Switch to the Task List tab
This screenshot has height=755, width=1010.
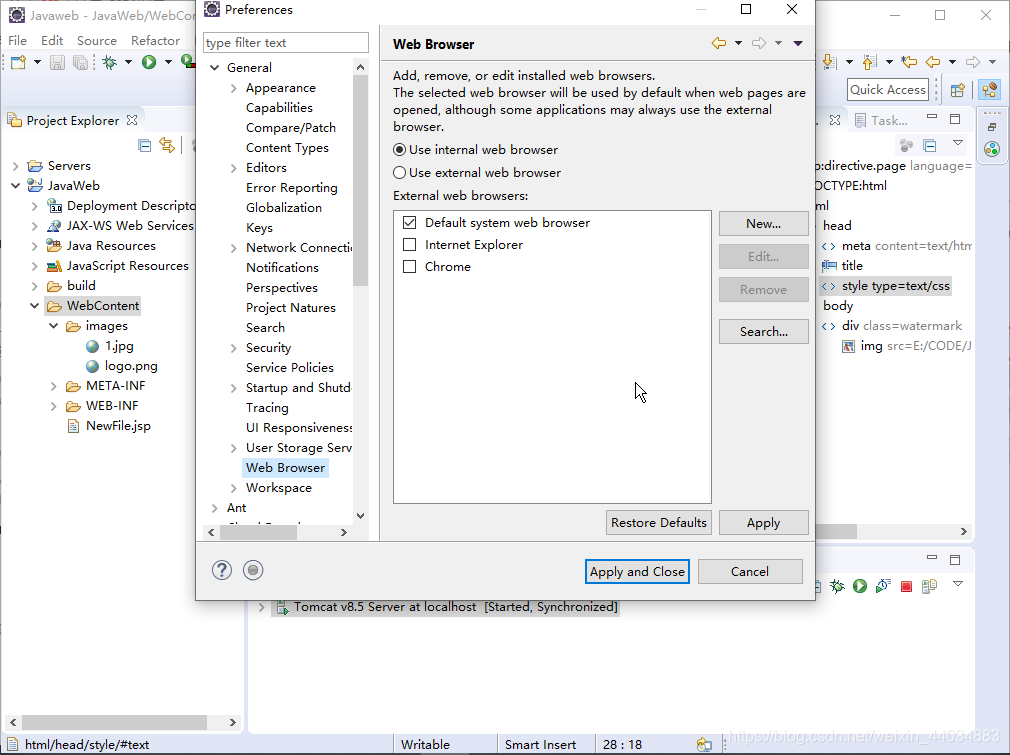click(x=882, y=120)
